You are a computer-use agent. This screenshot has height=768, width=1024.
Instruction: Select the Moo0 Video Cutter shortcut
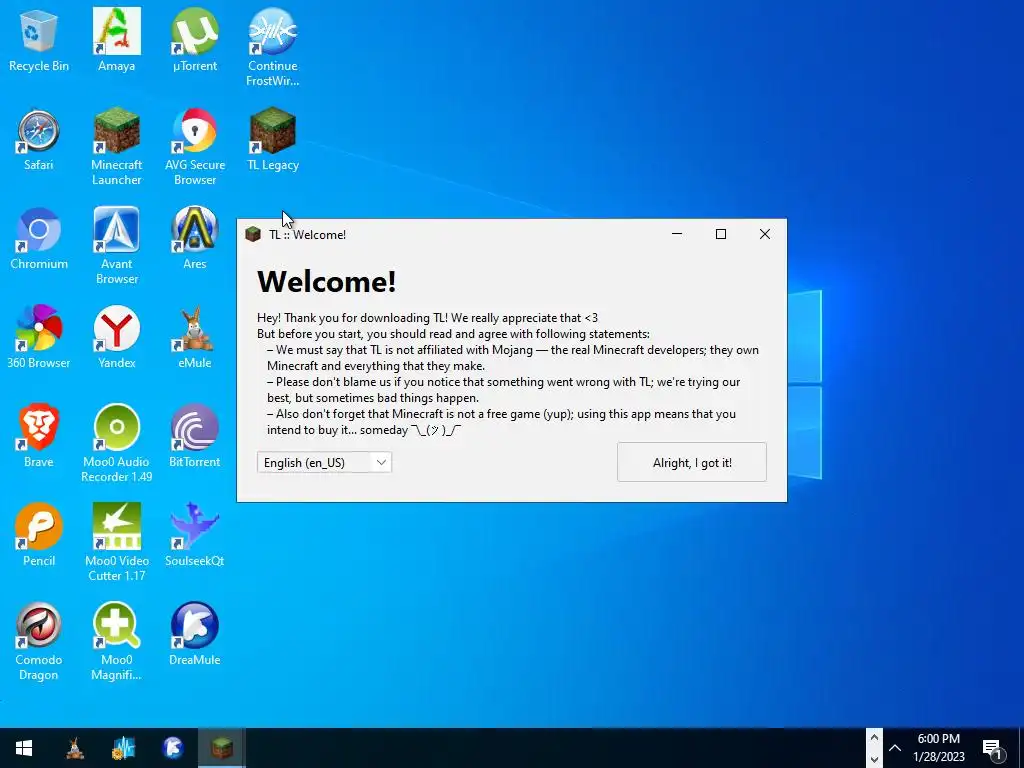point(116,543)
